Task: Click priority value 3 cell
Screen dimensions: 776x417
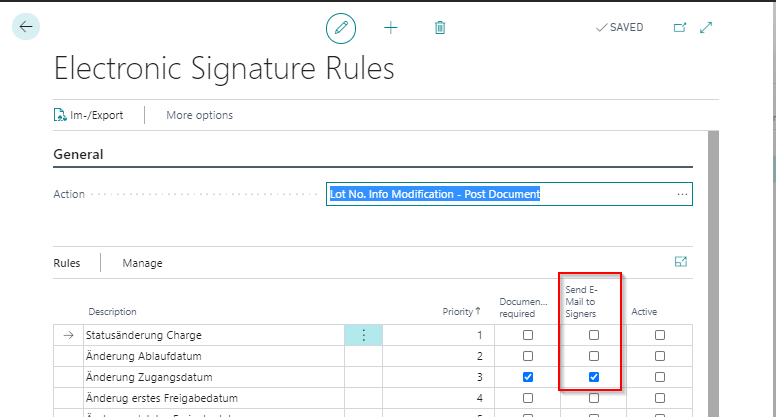Action: pyautogui.click(x=438, y=377)
